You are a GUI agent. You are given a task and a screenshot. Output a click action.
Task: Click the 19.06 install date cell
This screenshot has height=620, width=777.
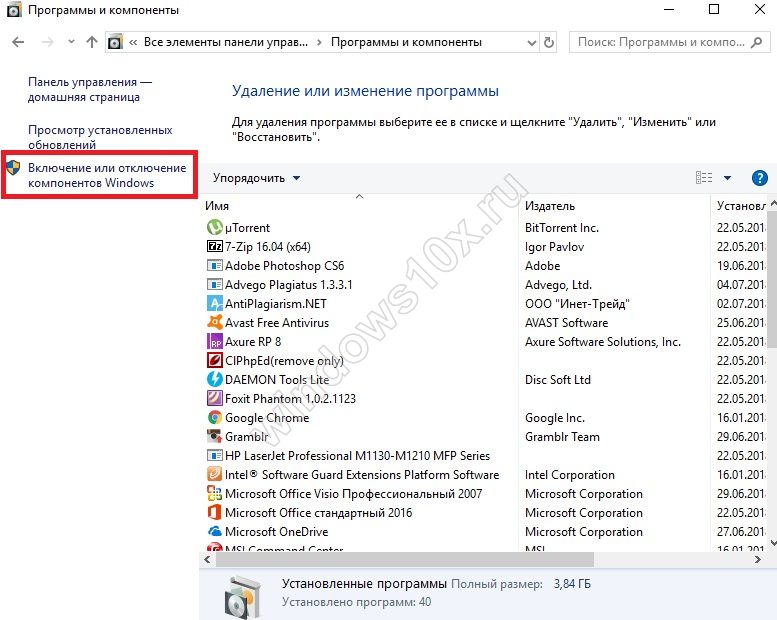tap(741, 266)
